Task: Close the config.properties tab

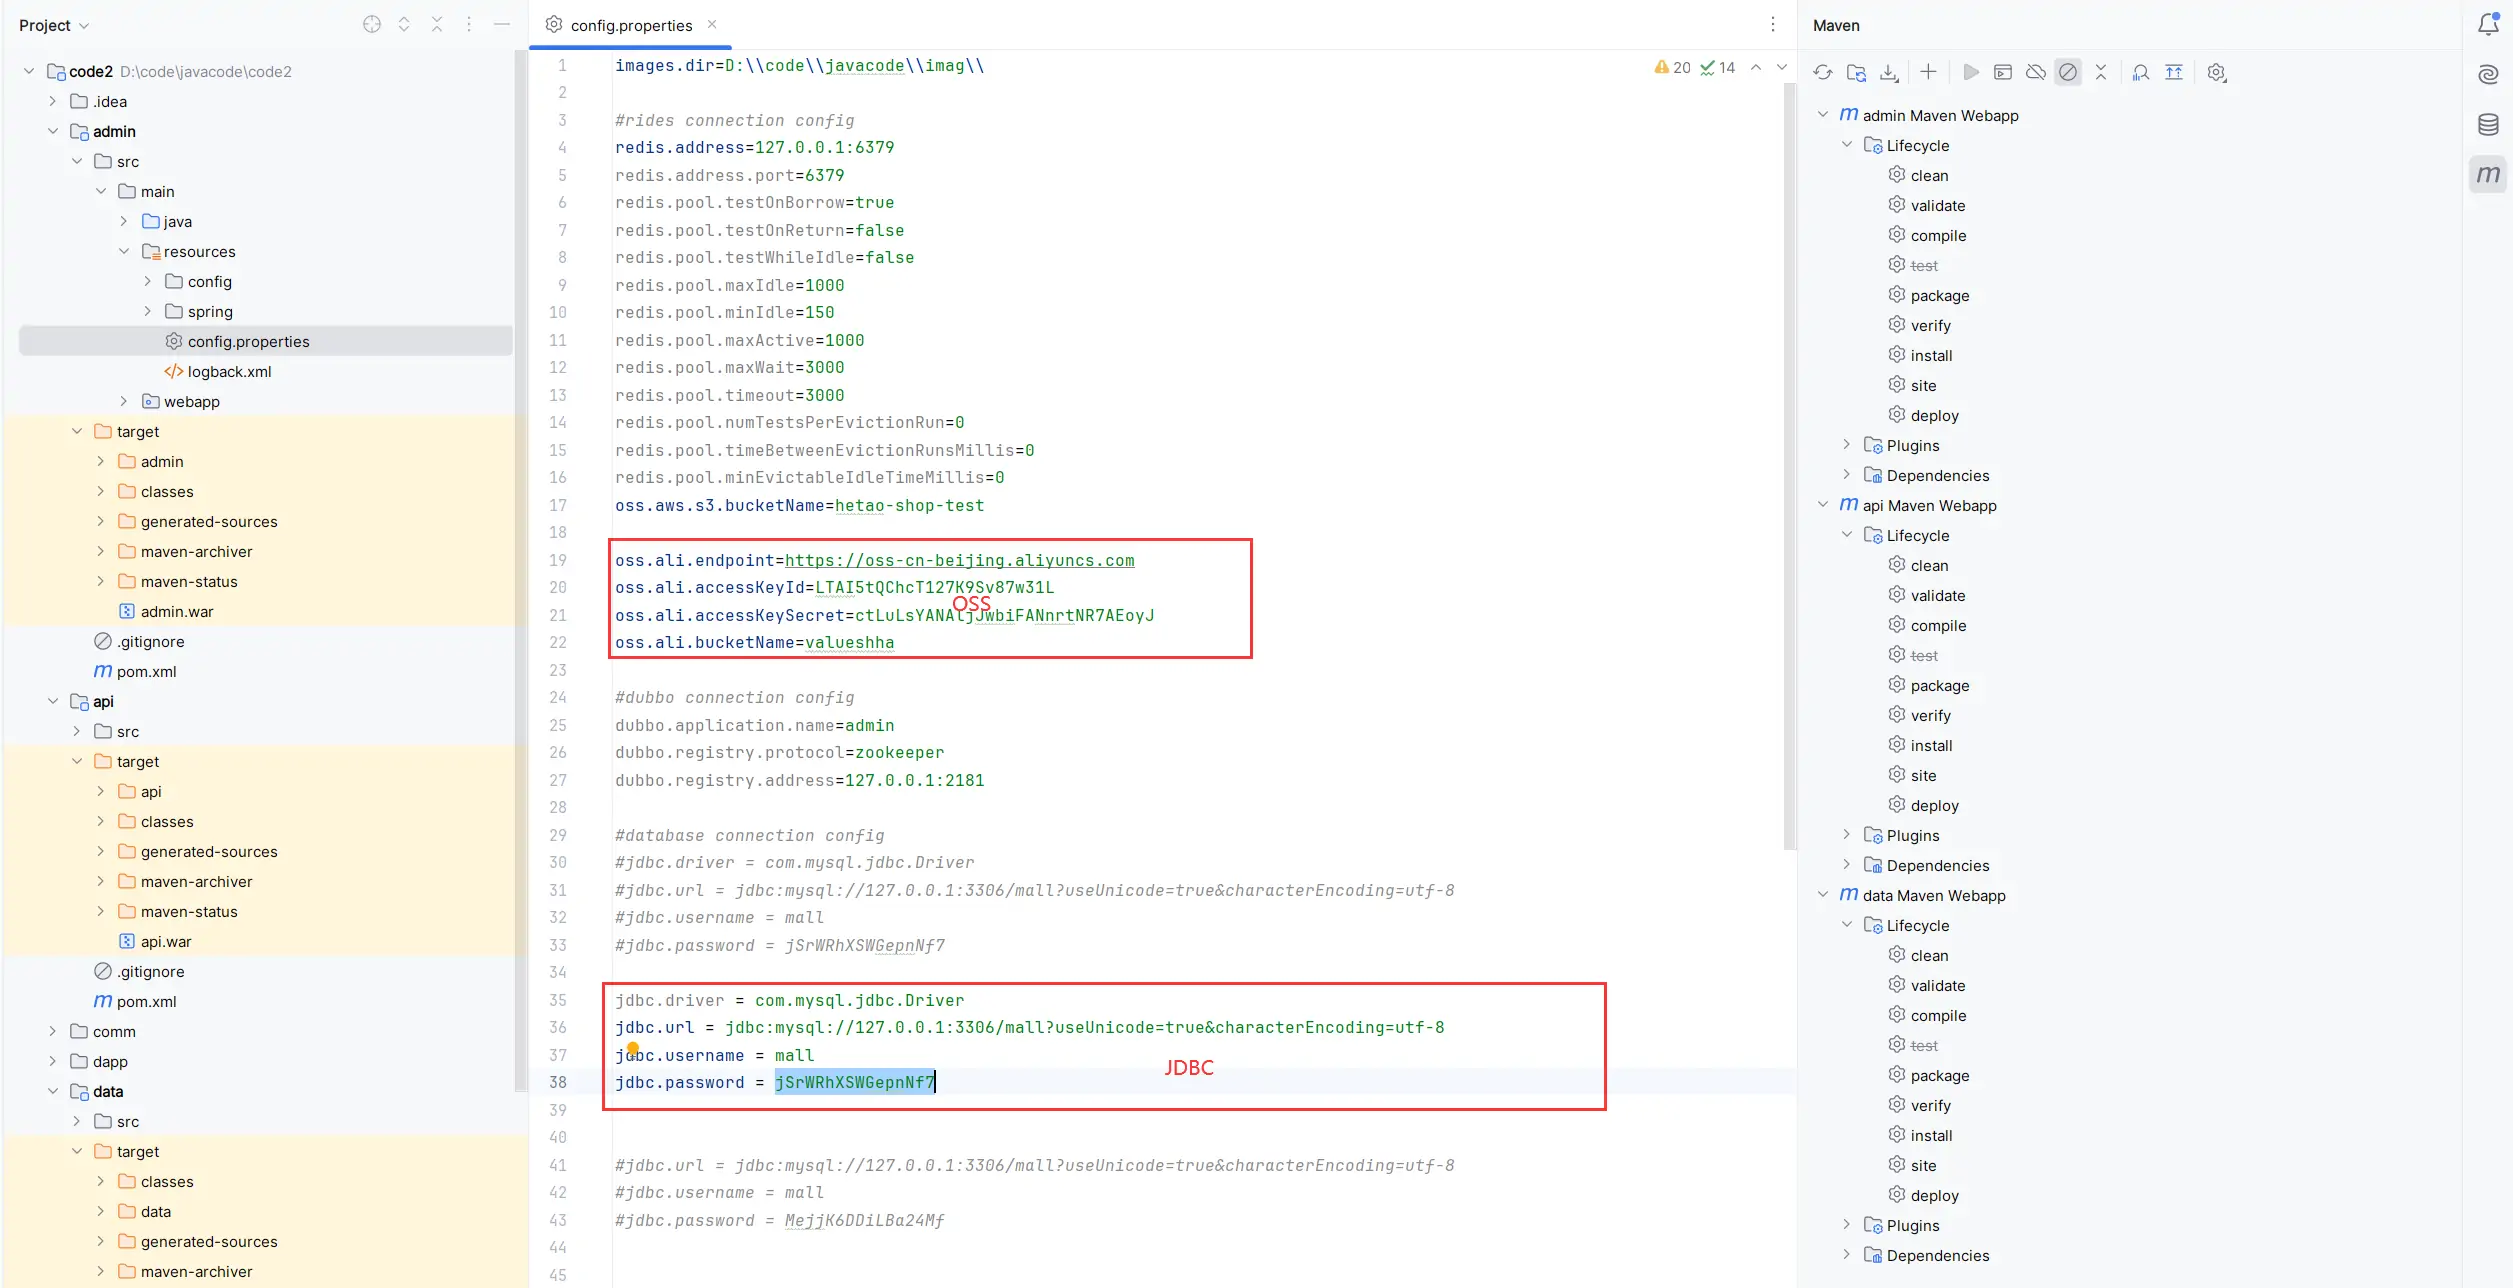Action: tap(712, 25)
